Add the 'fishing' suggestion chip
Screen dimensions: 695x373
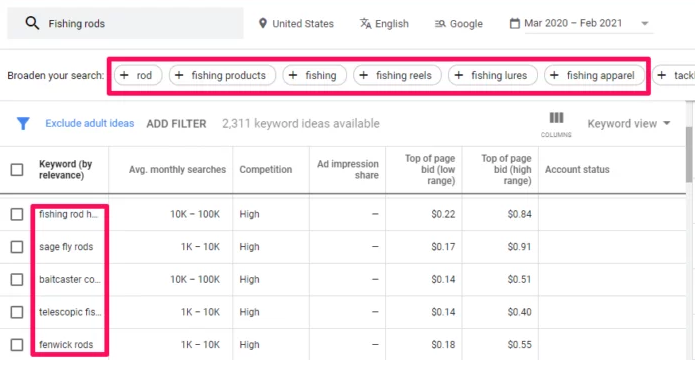[314, 75]
